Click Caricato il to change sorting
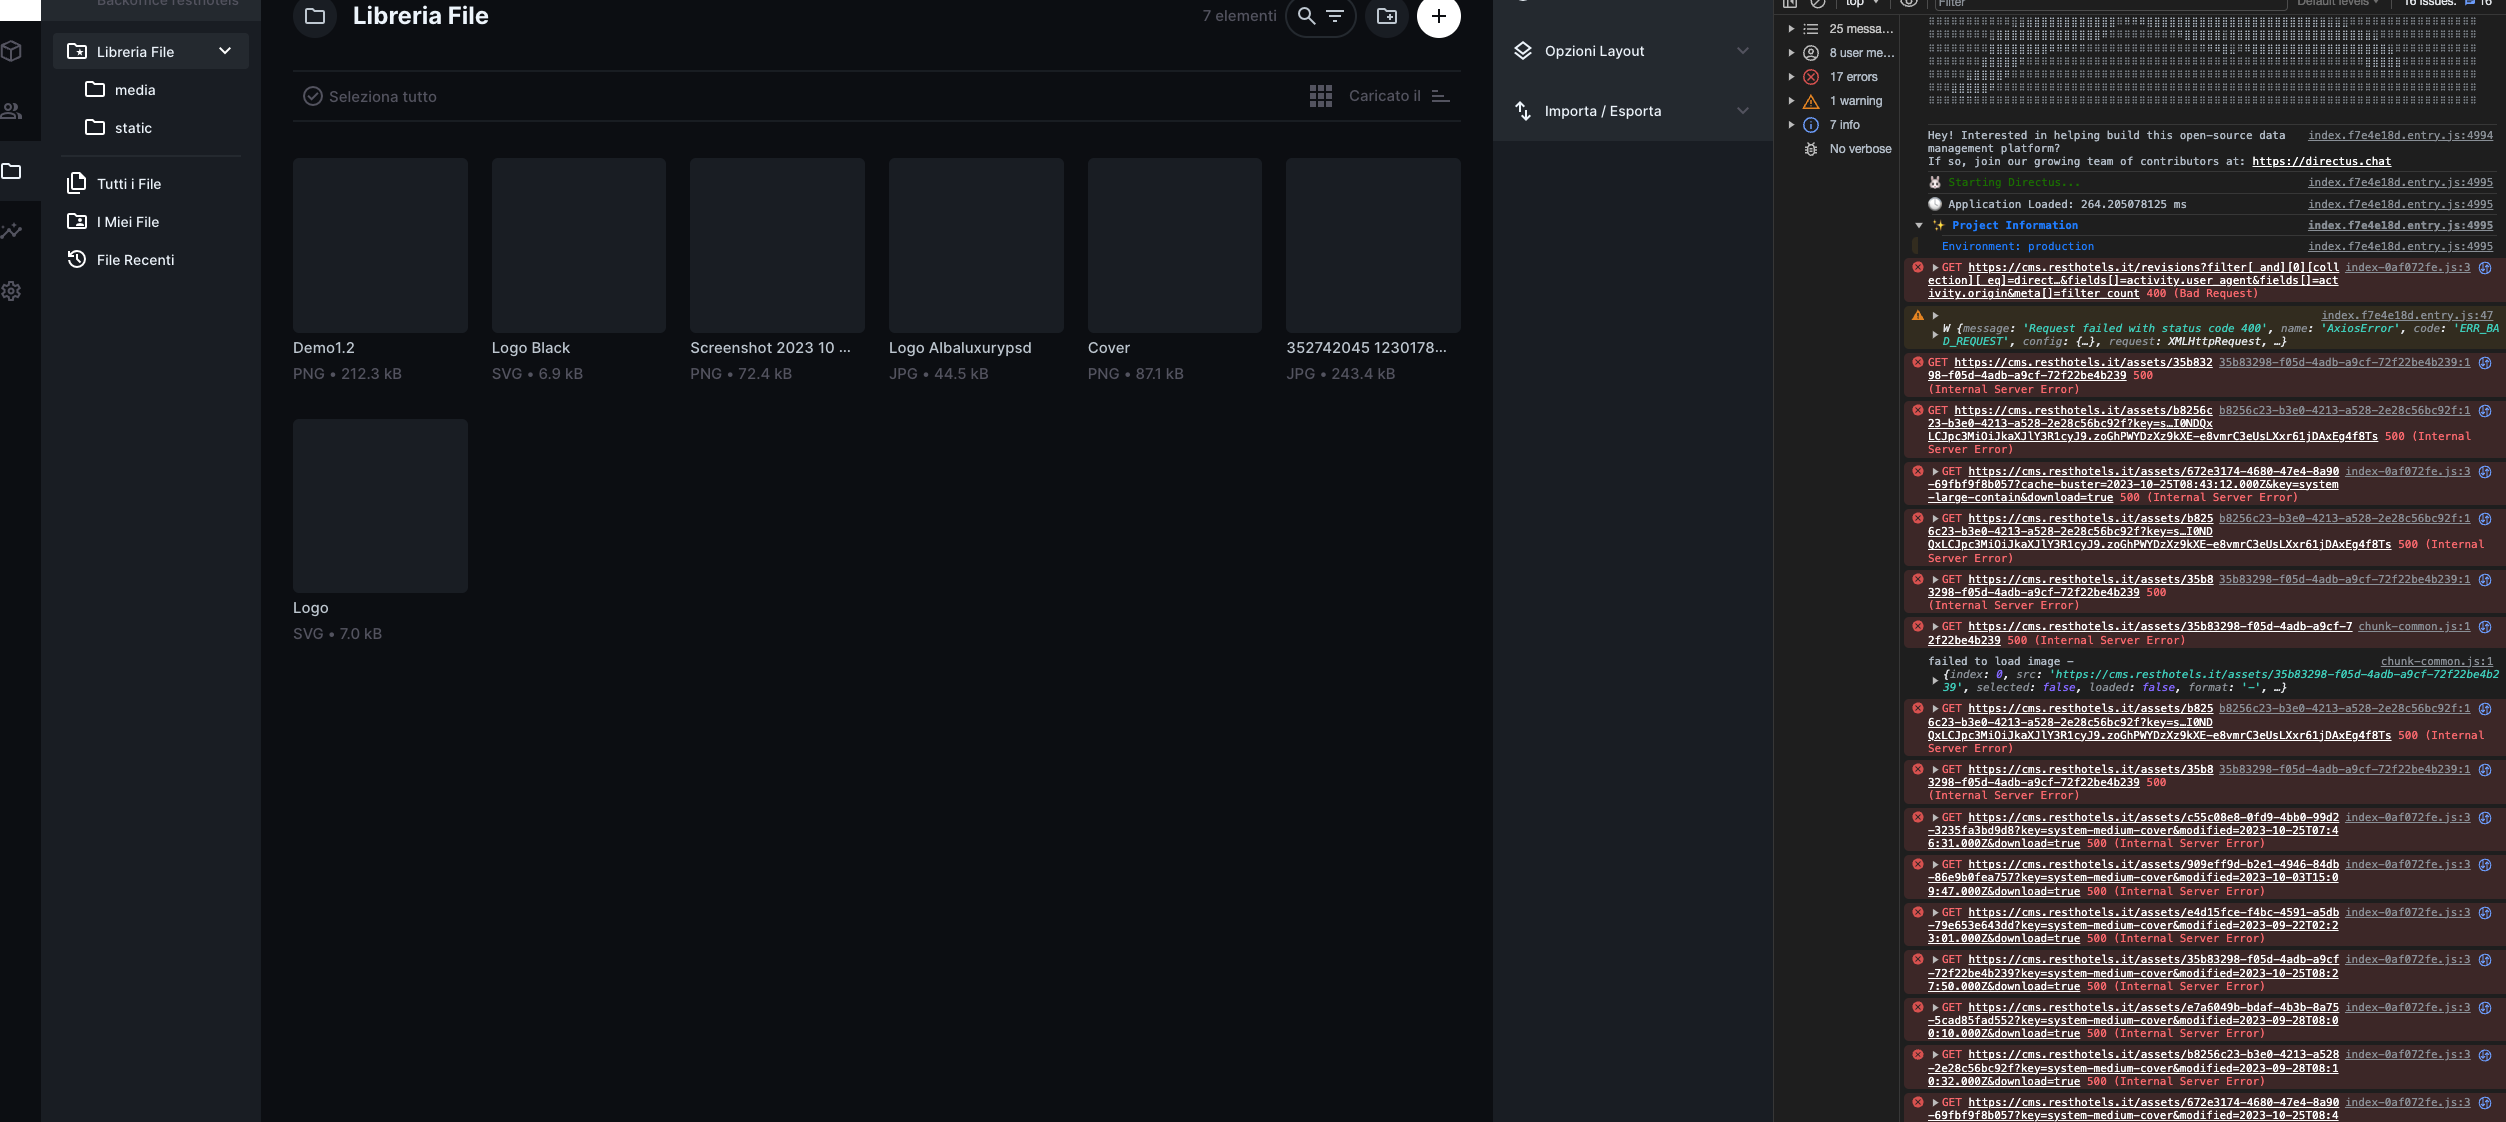The height and width of the screenshot is (1122, 2506). point(1385,96)
